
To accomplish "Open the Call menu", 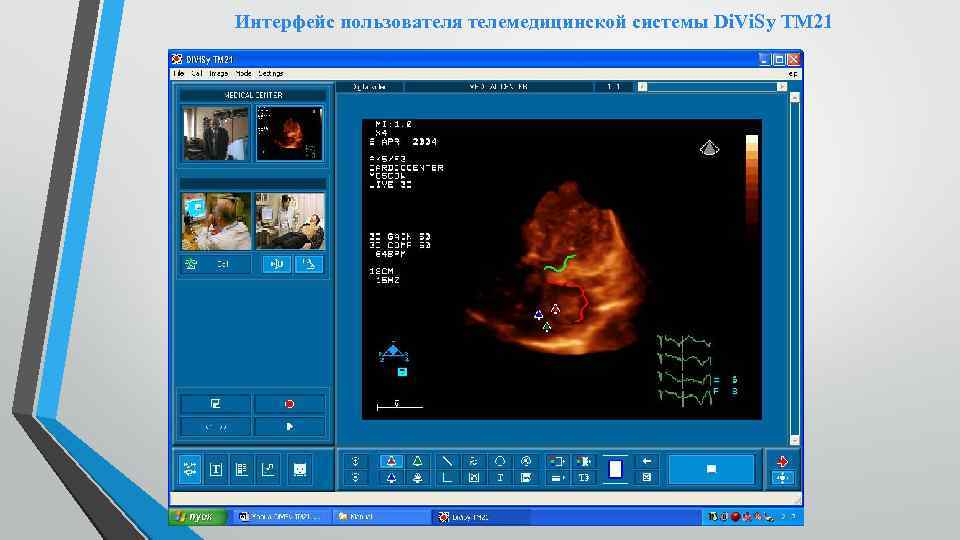I will [x=197, y=73].
